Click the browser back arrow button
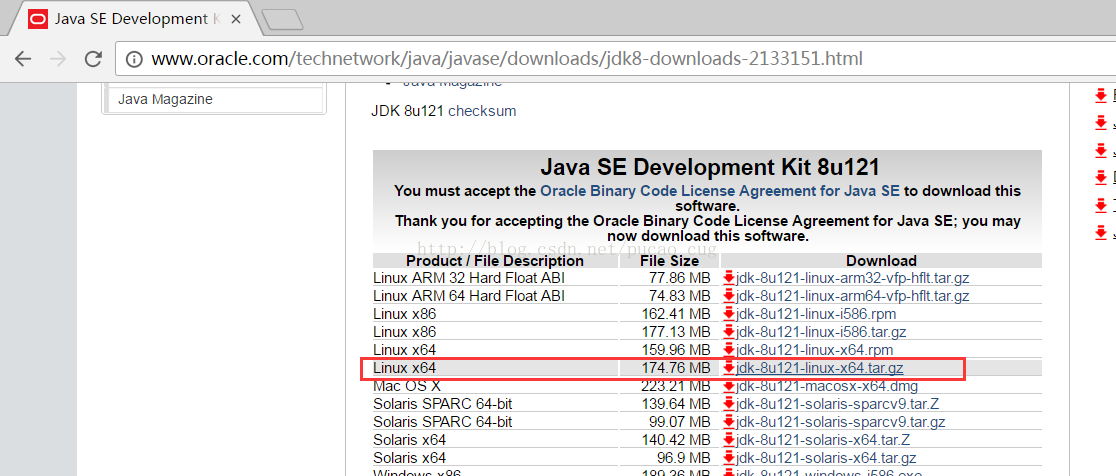Screen dimensions: 1116x476 [x=23, y=59]
